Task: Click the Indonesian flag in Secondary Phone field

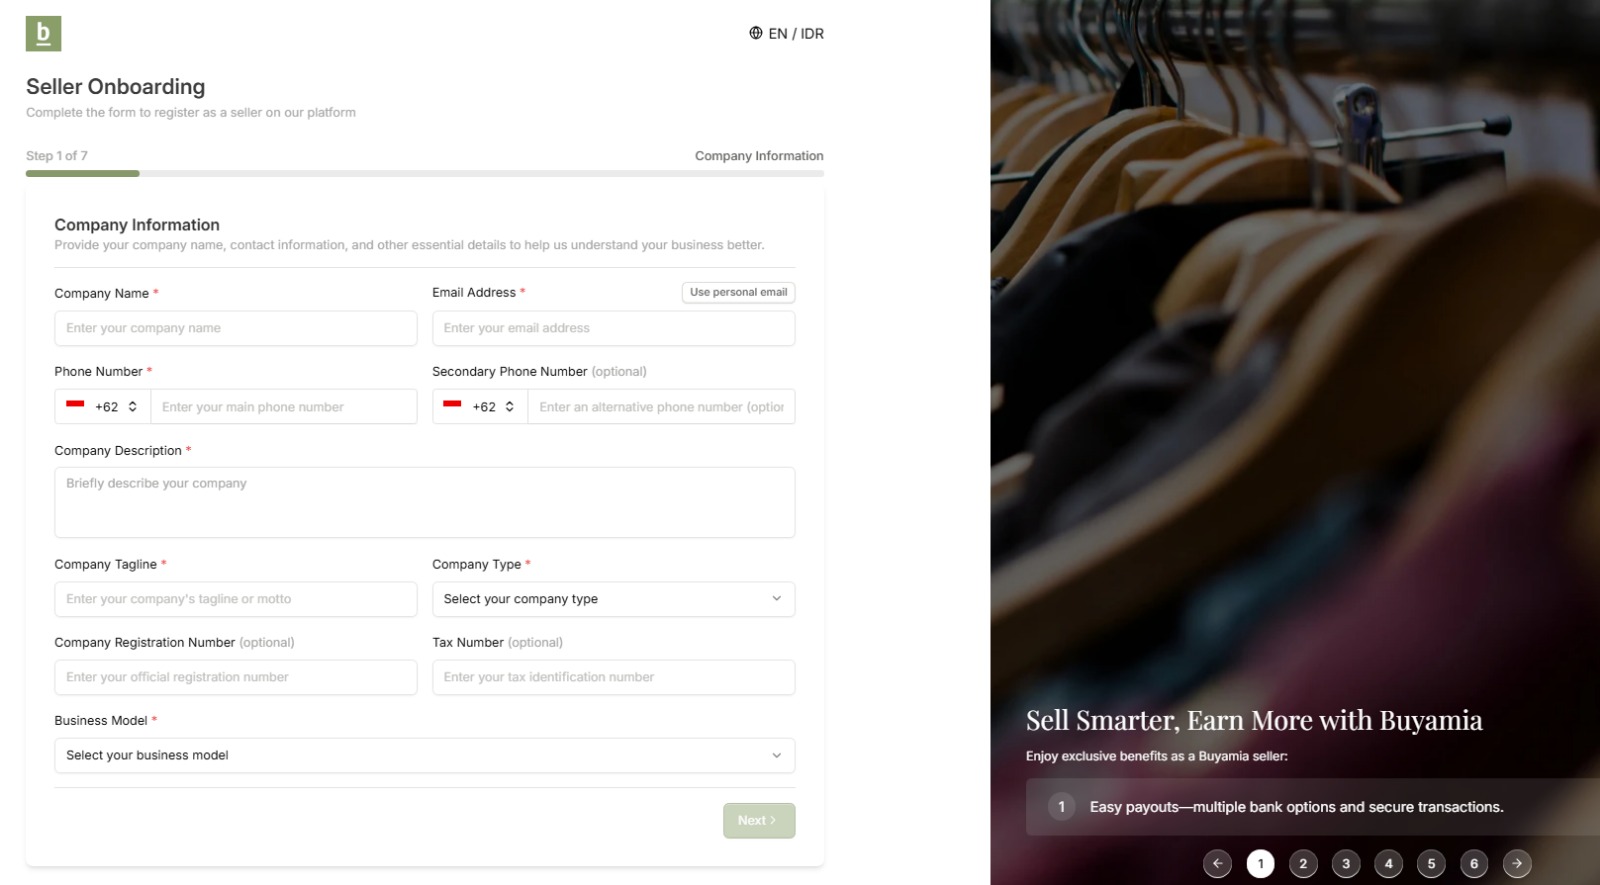Action: tap(451, 406)
